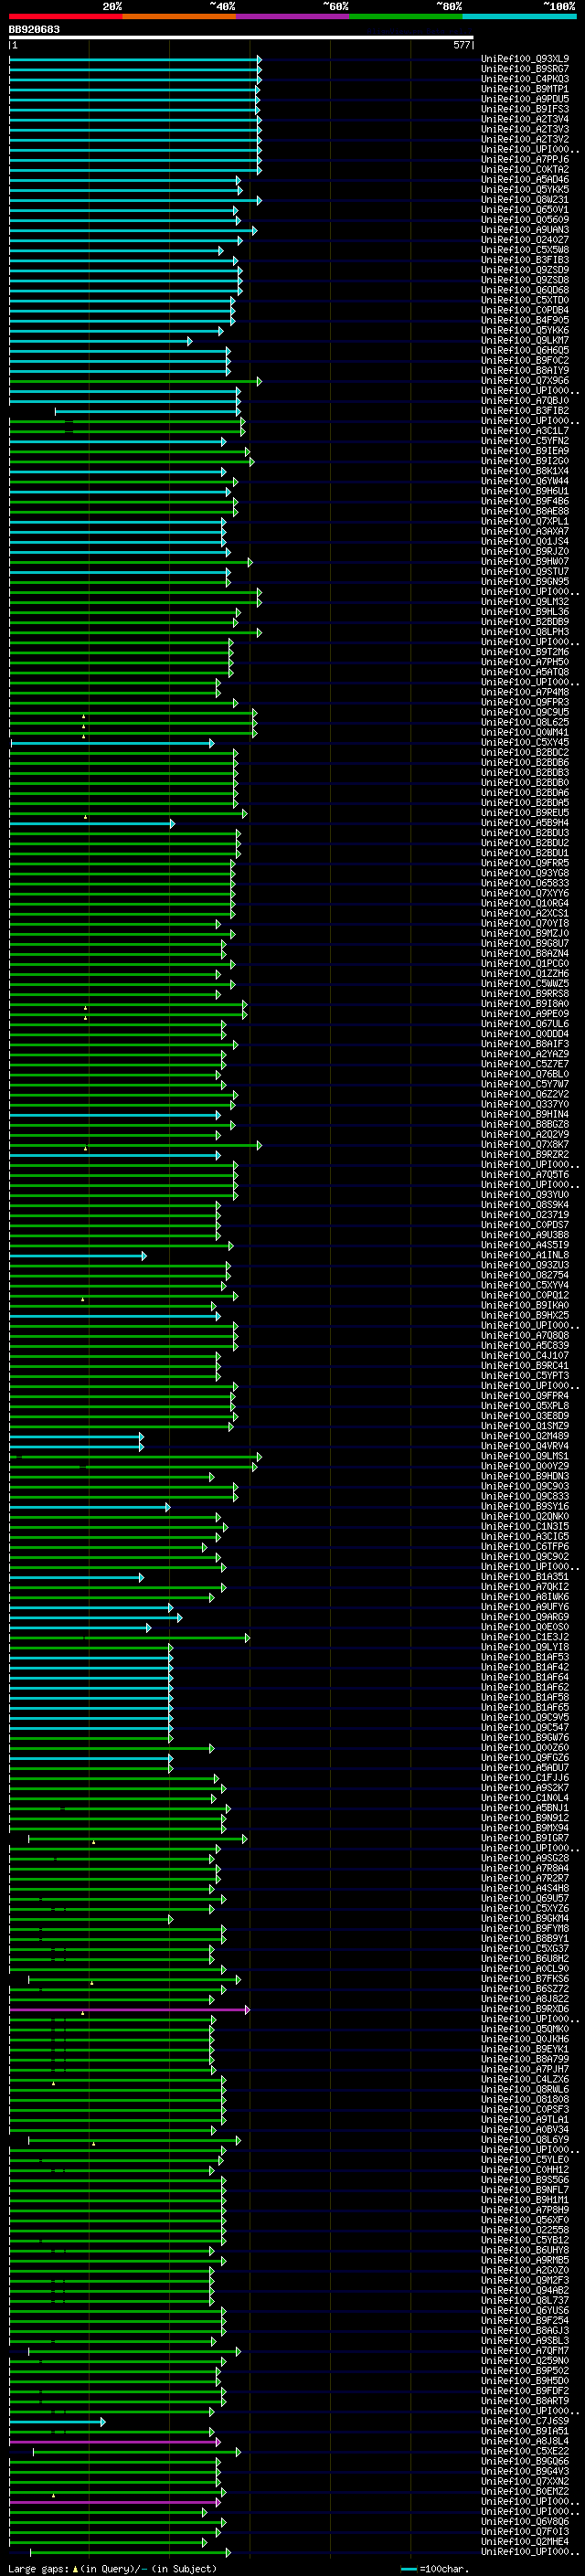
Task: Select hit label UniRef100_Q9LKM7
Action: pyautogui.click(x=525, y=341)
